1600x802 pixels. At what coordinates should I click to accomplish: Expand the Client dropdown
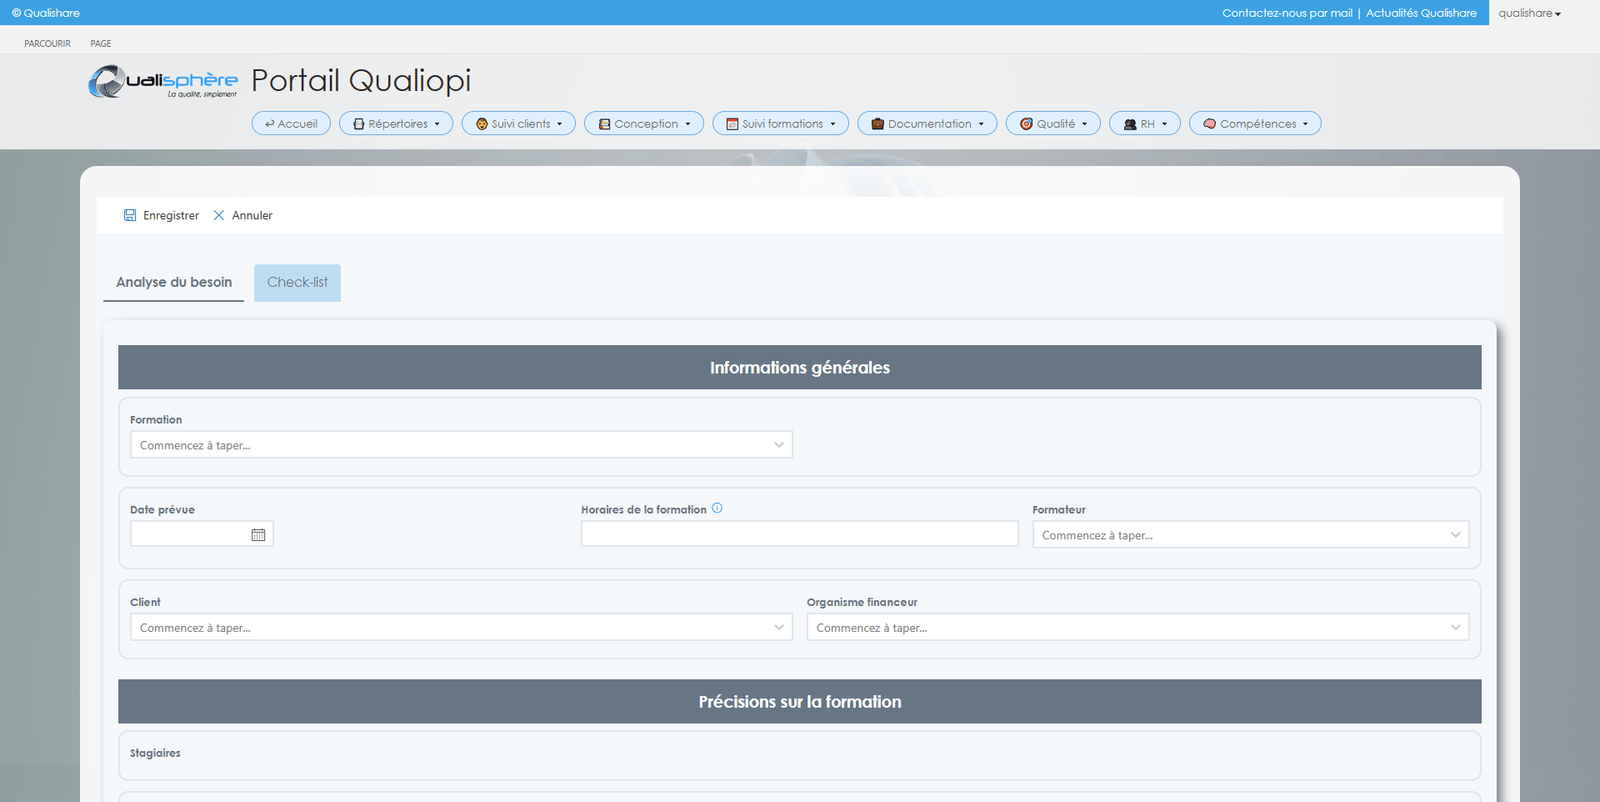tap(778, 628)
